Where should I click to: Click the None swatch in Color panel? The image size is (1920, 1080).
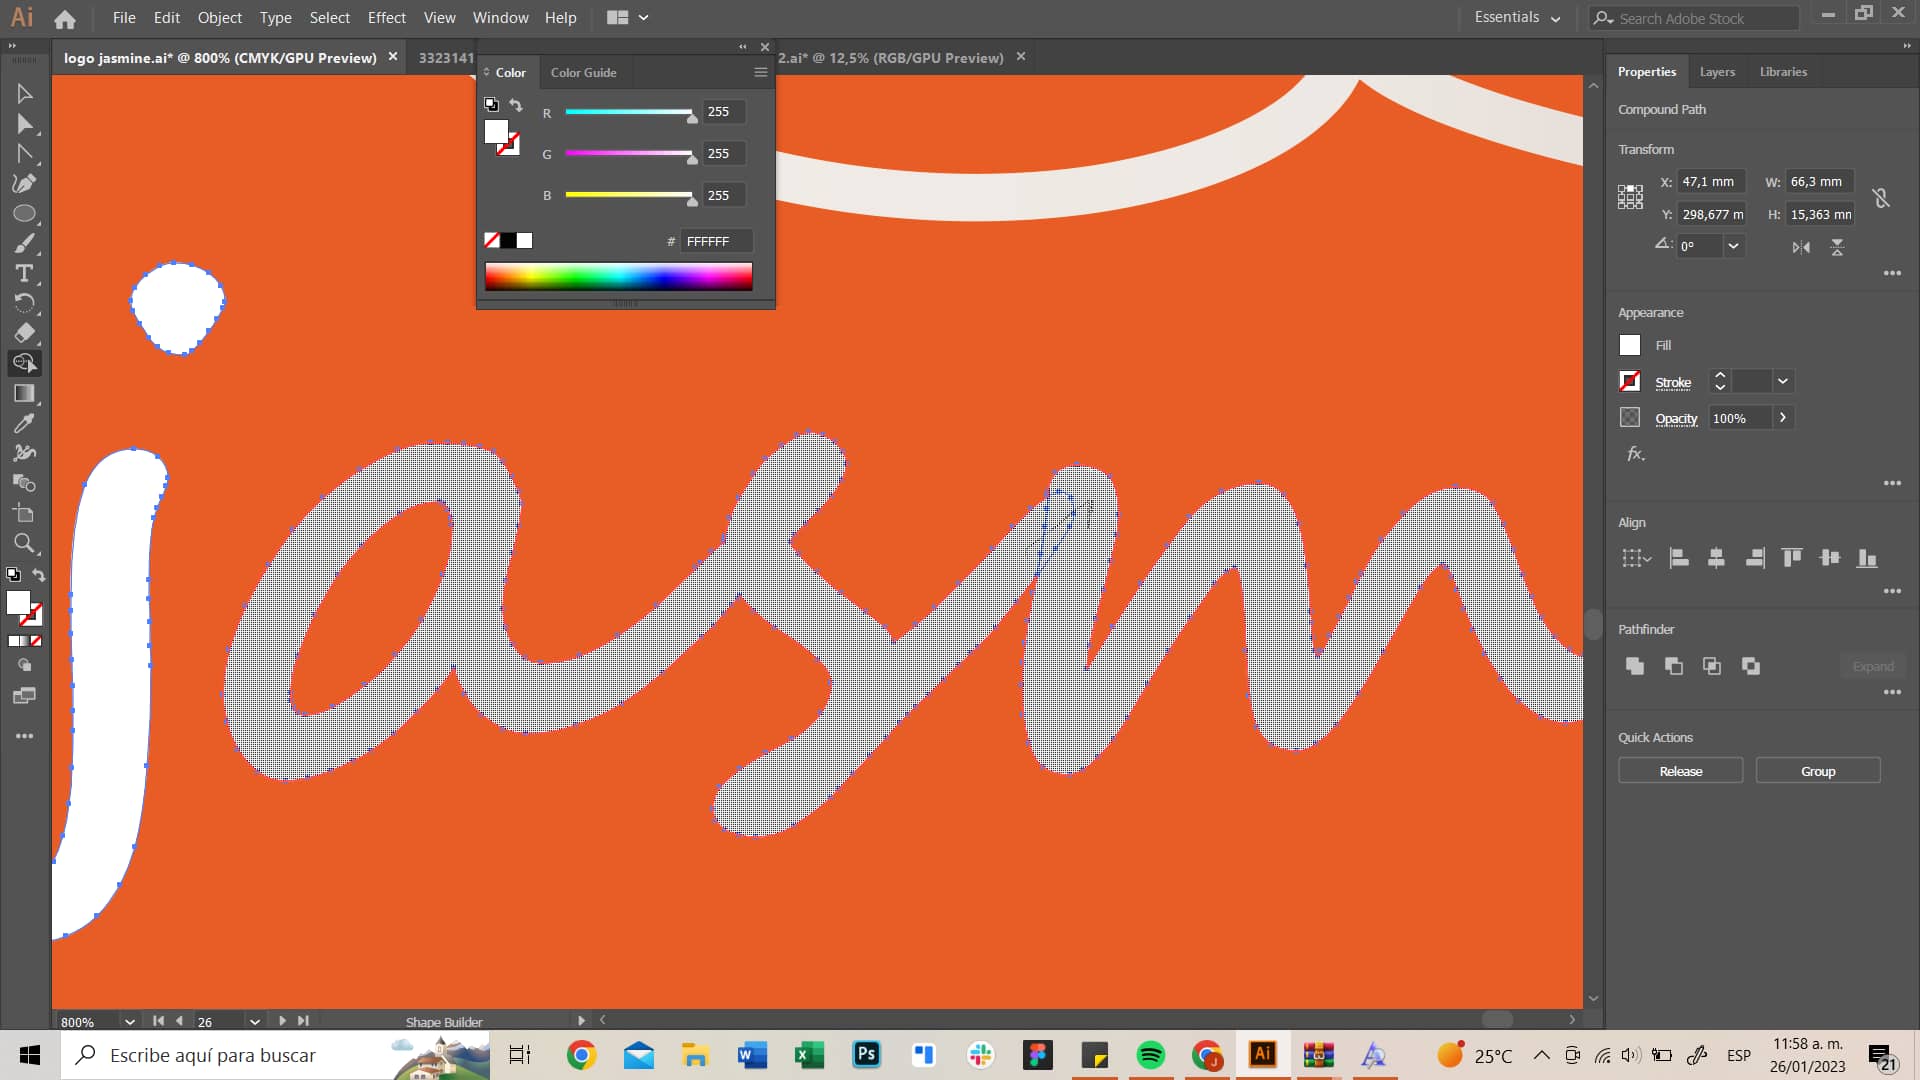(492, 240)
